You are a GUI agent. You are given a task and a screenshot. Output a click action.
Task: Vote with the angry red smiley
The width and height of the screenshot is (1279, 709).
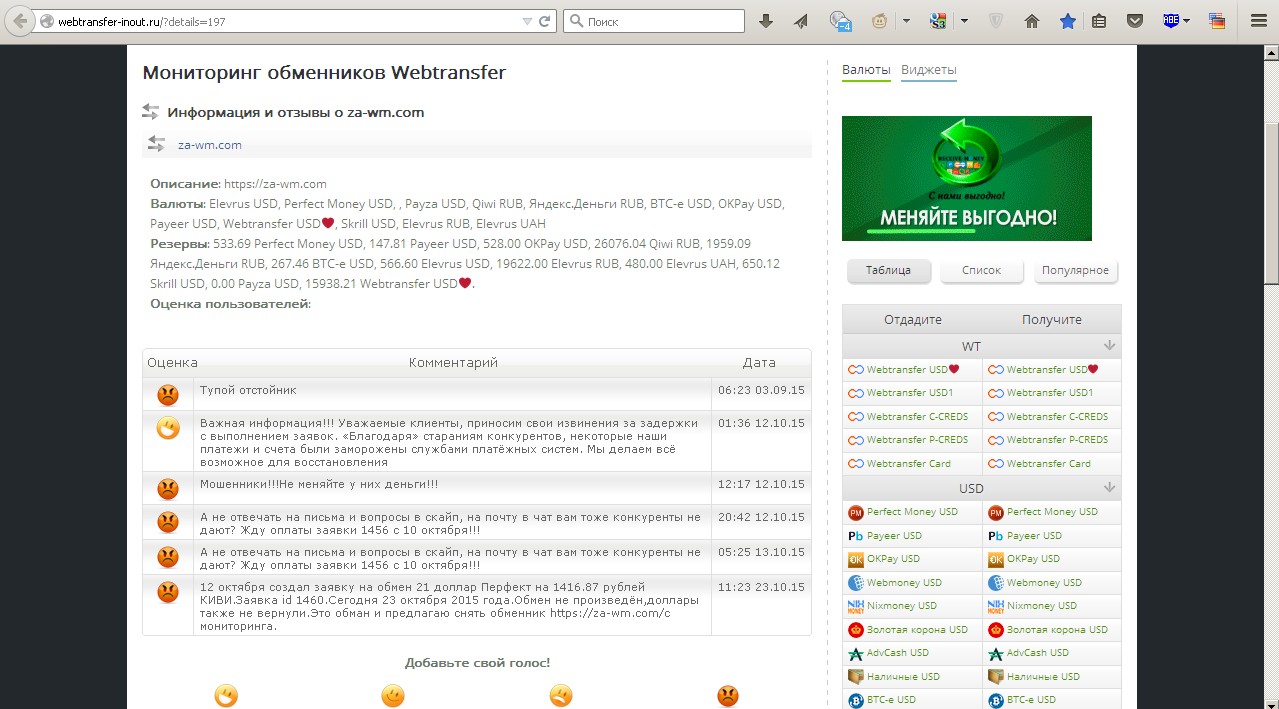click(728, 695)
